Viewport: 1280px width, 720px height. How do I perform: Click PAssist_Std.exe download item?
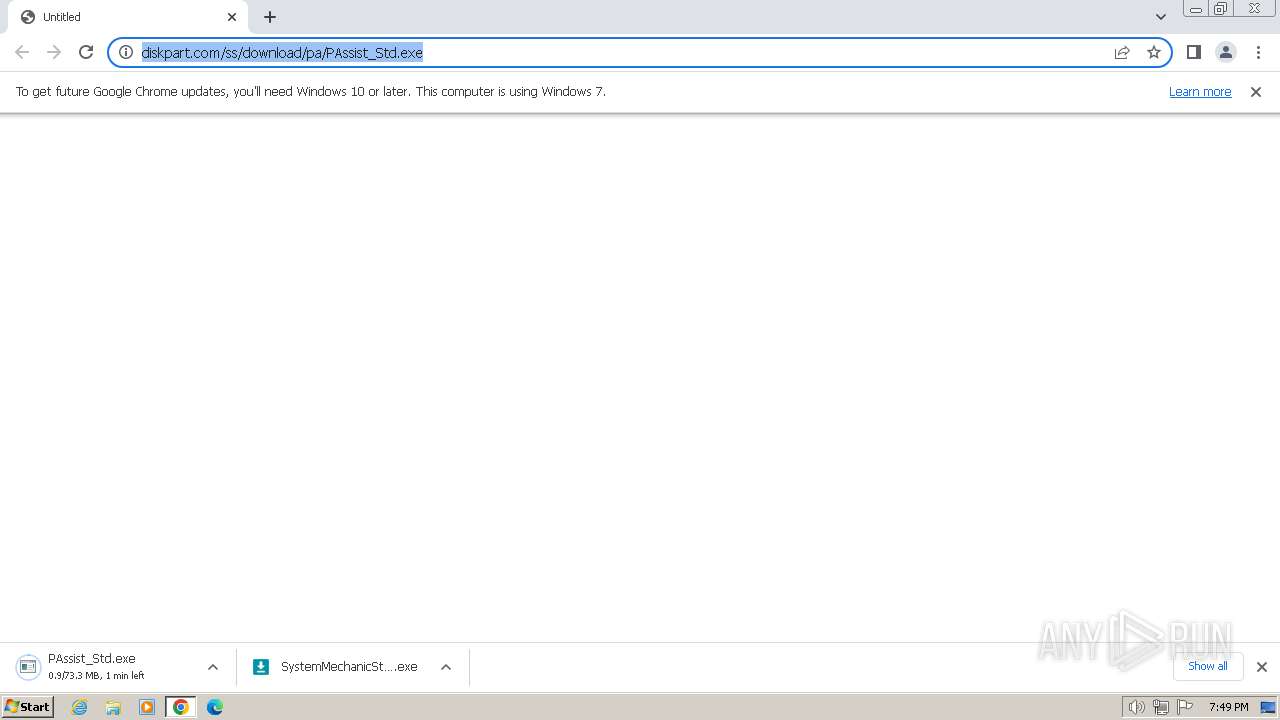coord(107,667)
